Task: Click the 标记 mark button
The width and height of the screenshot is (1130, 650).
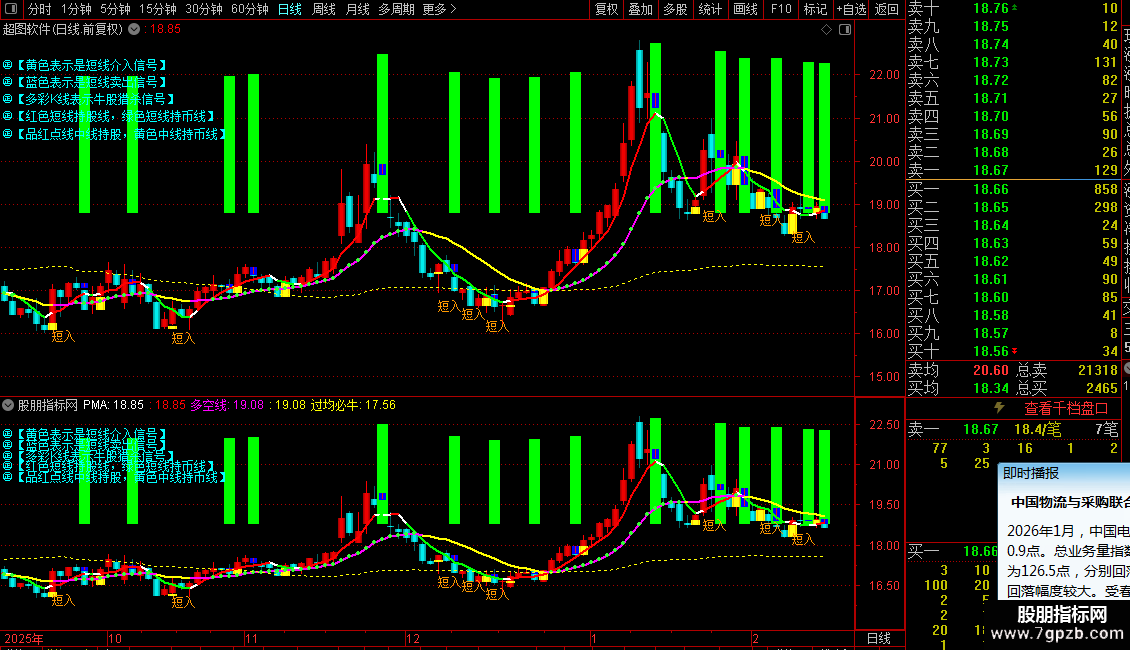Action: [x=815, y=9]
